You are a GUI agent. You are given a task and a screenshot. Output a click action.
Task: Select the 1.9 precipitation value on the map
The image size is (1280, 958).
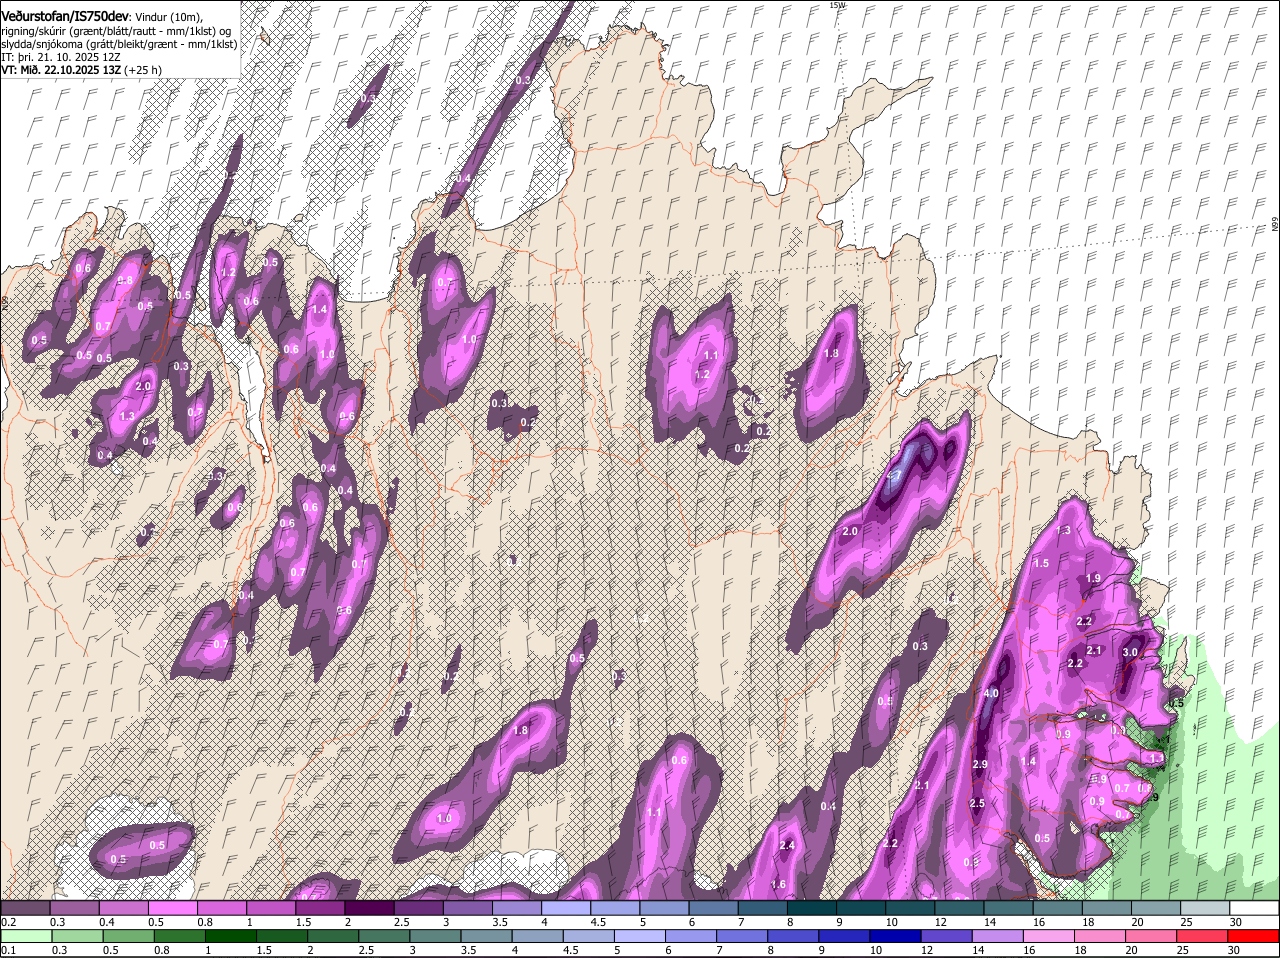click(x=1093, y=579)
